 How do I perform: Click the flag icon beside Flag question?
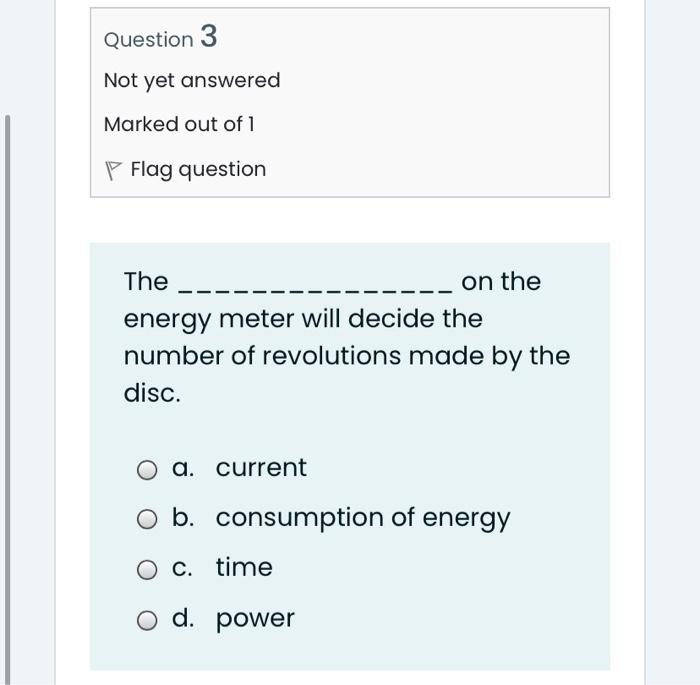click(112, 171)
